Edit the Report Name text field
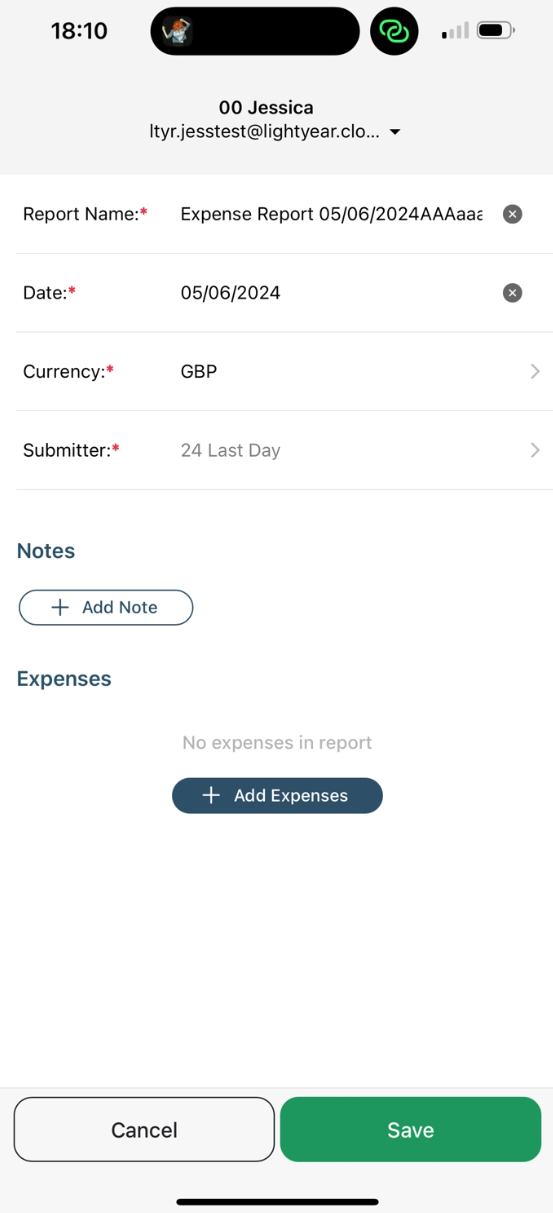This screenshot has height=1213, width=553. coord(332,214)
